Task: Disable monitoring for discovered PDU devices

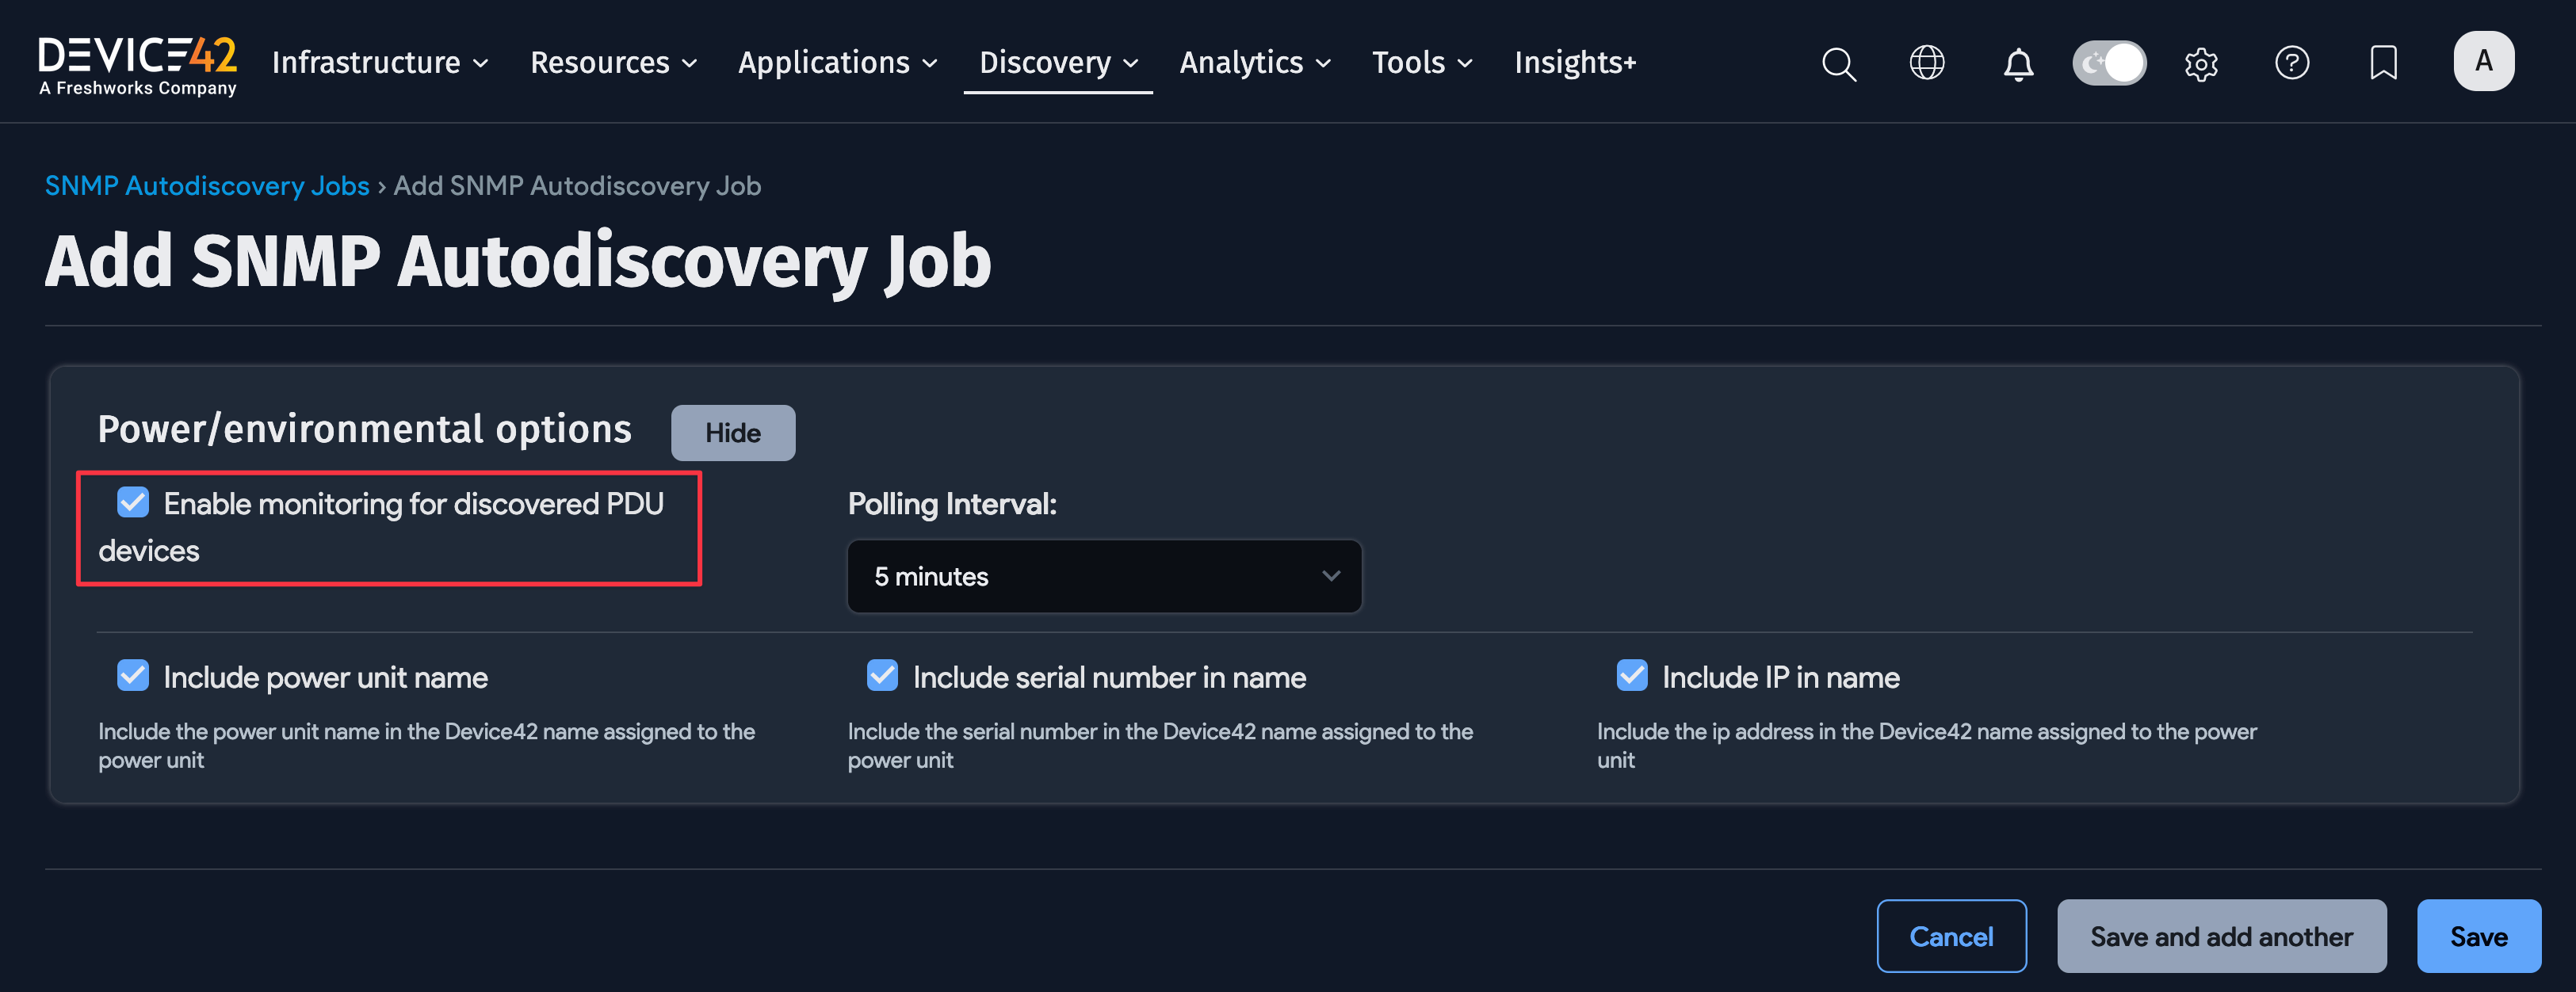Action: pyautogui.click(x=133, y=502)
